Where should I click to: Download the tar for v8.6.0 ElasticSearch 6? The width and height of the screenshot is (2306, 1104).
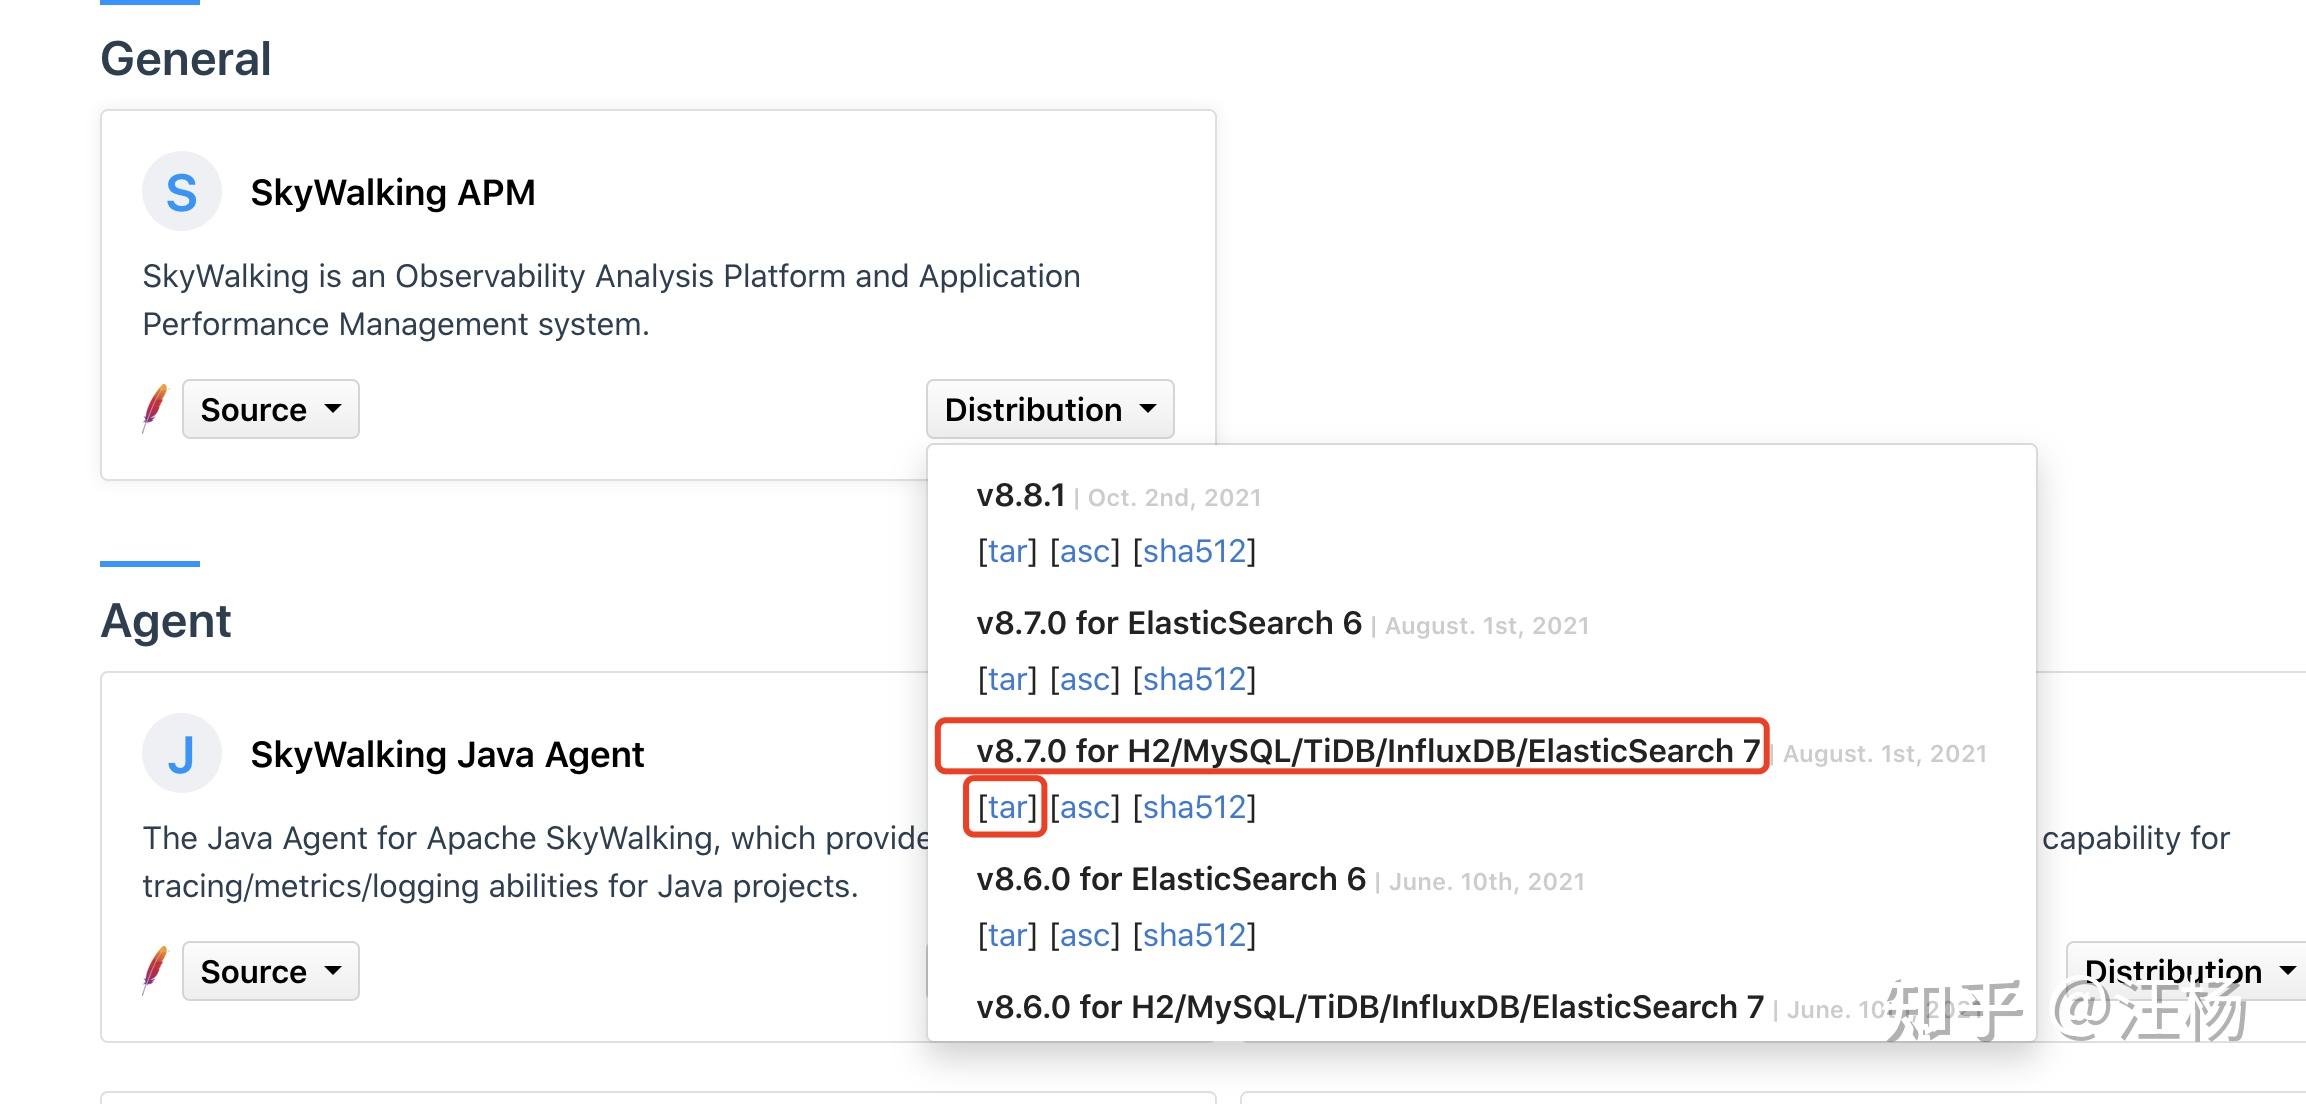[1007, 935]
